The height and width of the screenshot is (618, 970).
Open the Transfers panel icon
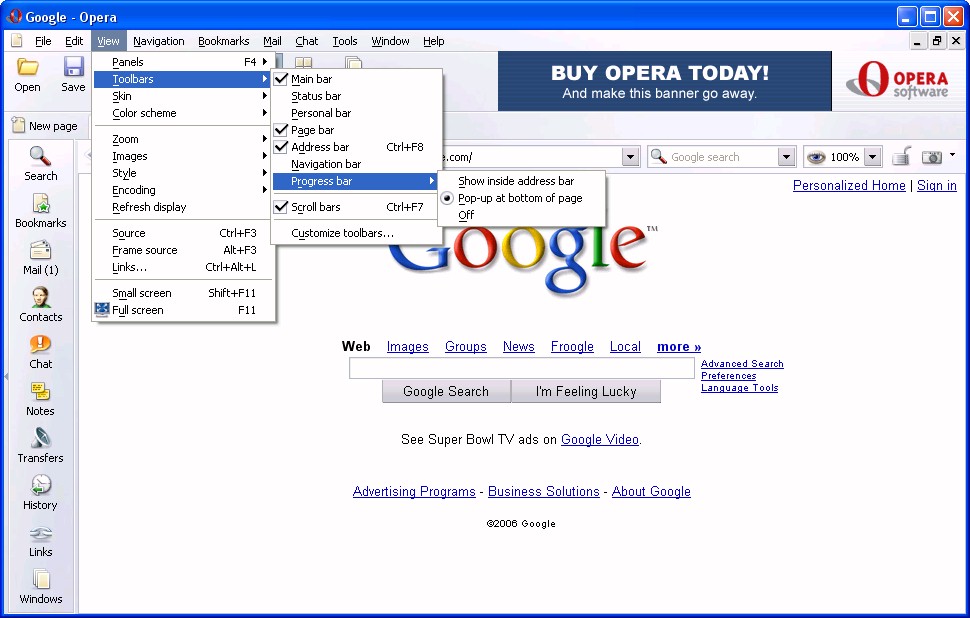(40, 438)
